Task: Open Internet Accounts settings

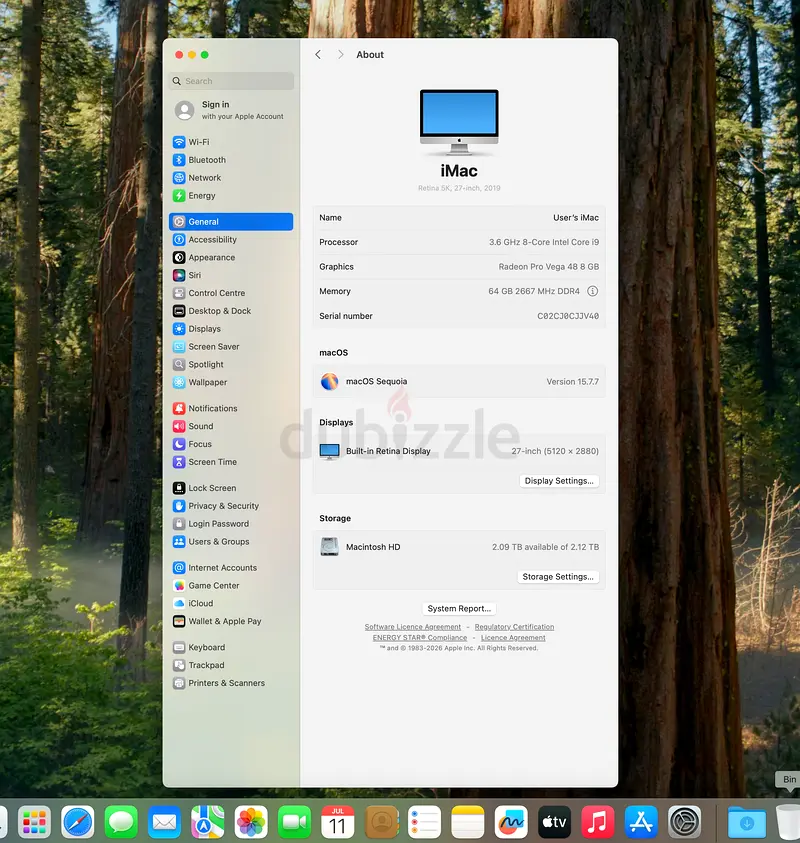Action: 231,568
